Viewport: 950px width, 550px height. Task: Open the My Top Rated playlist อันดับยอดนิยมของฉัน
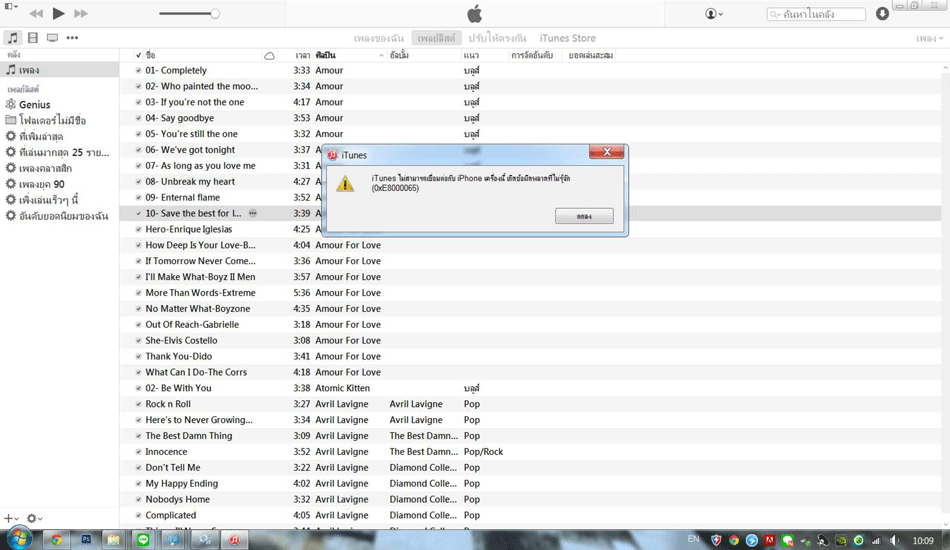(59, 216)
